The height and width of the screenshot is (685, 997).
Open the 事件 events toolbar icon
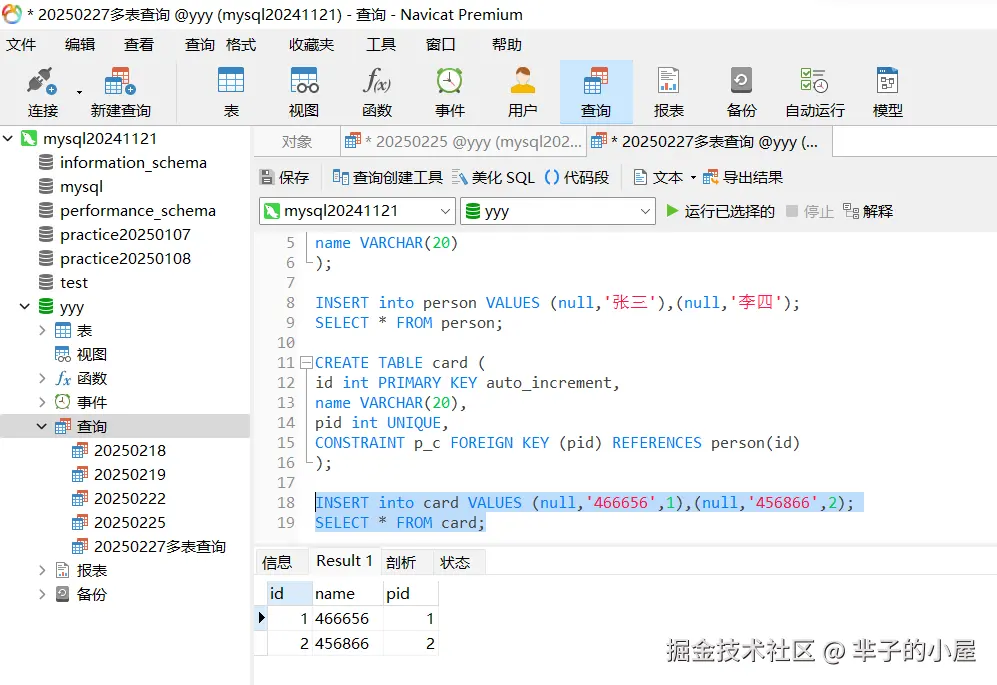450,93
